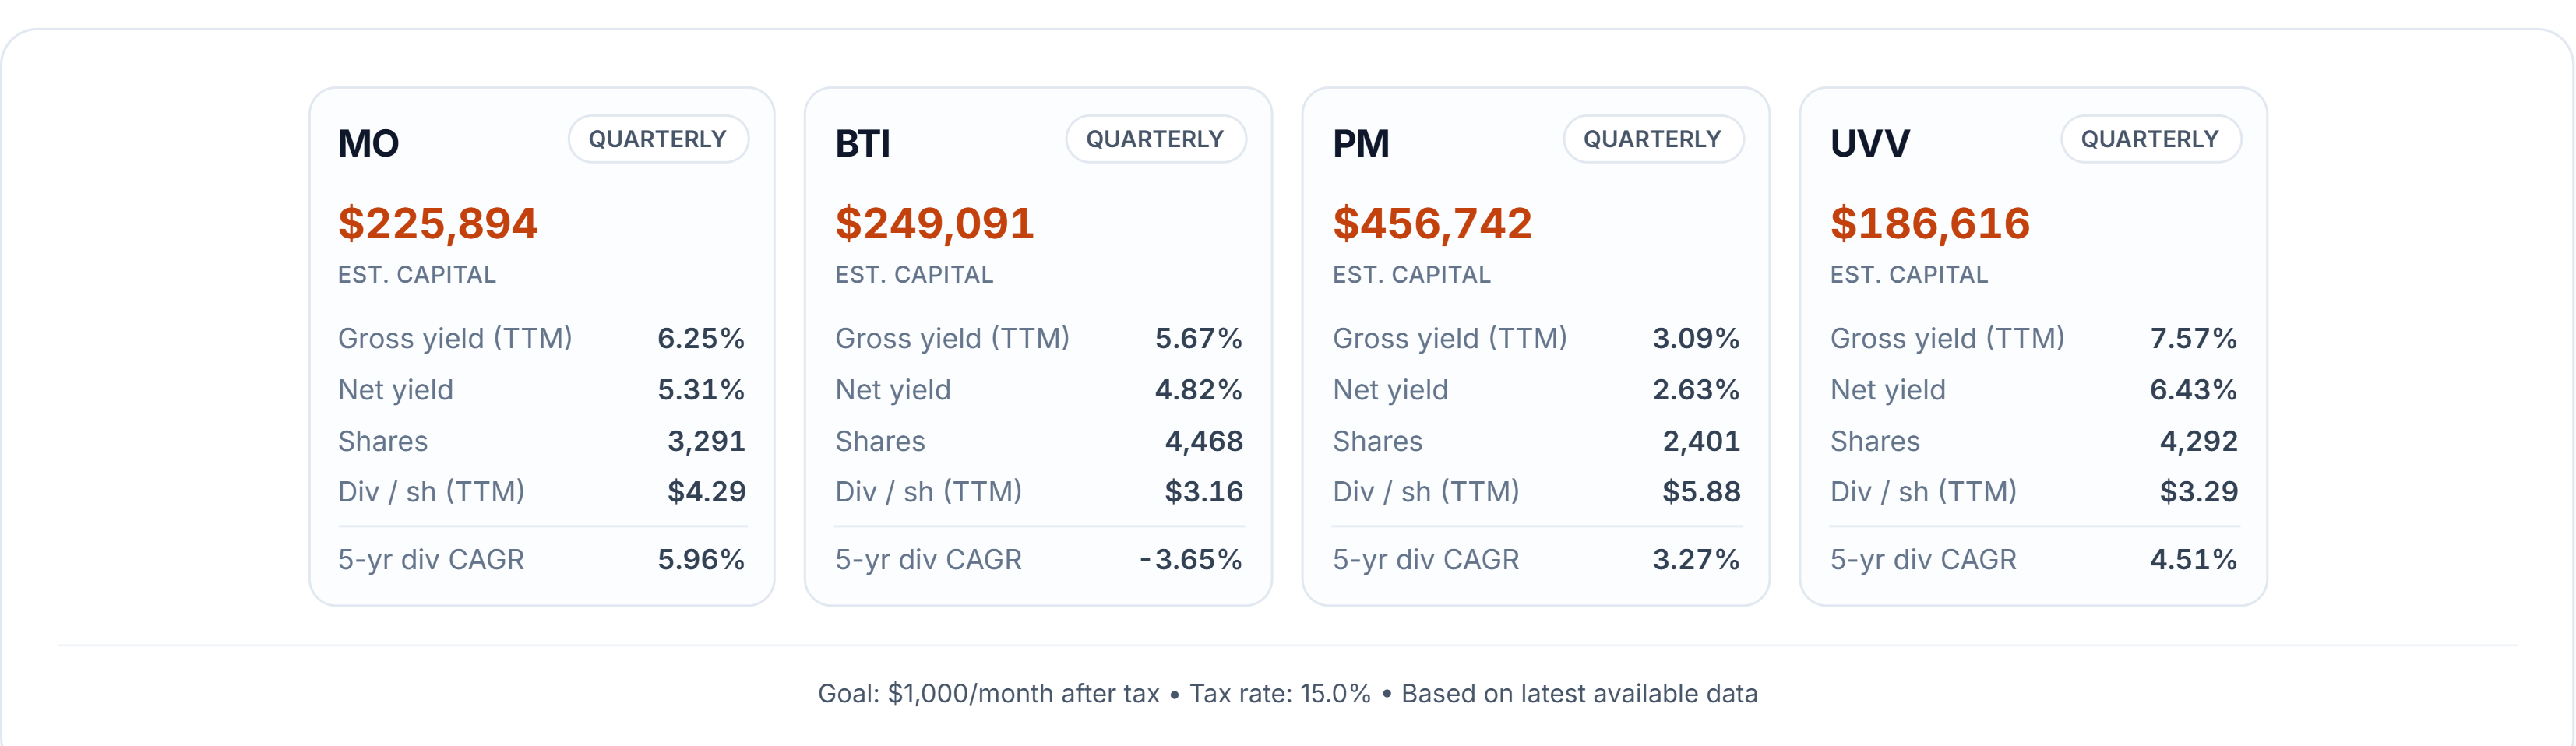The width and height of the screenshot is (2576, 746).
Task: Click the BTI ticker heading
Action: 862,144
